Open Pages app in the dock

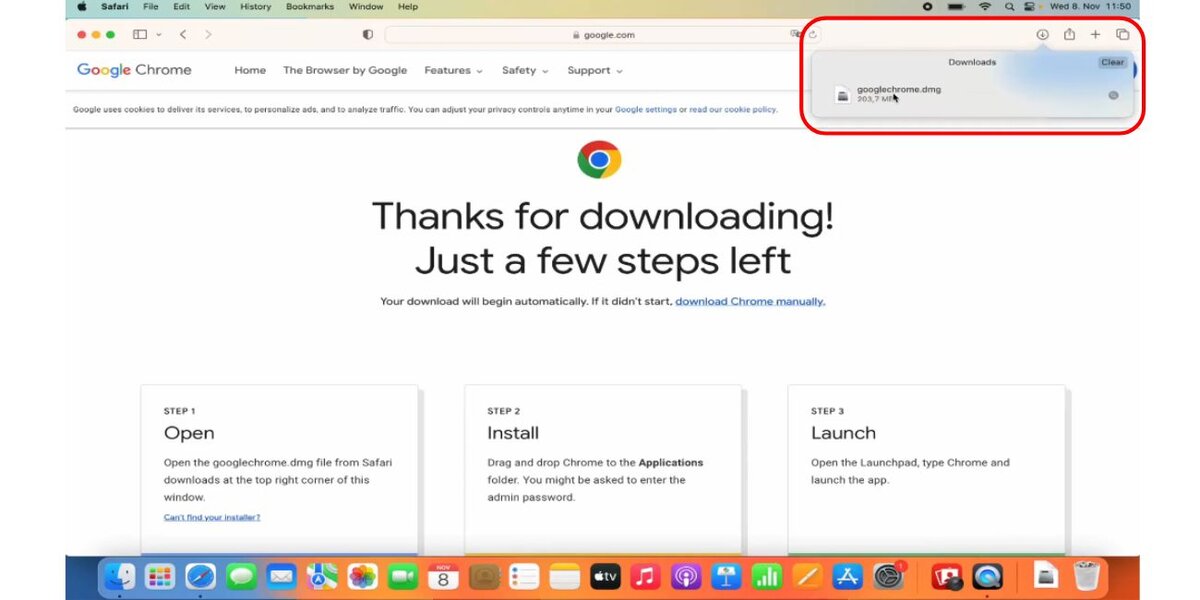tap(806, 576)
